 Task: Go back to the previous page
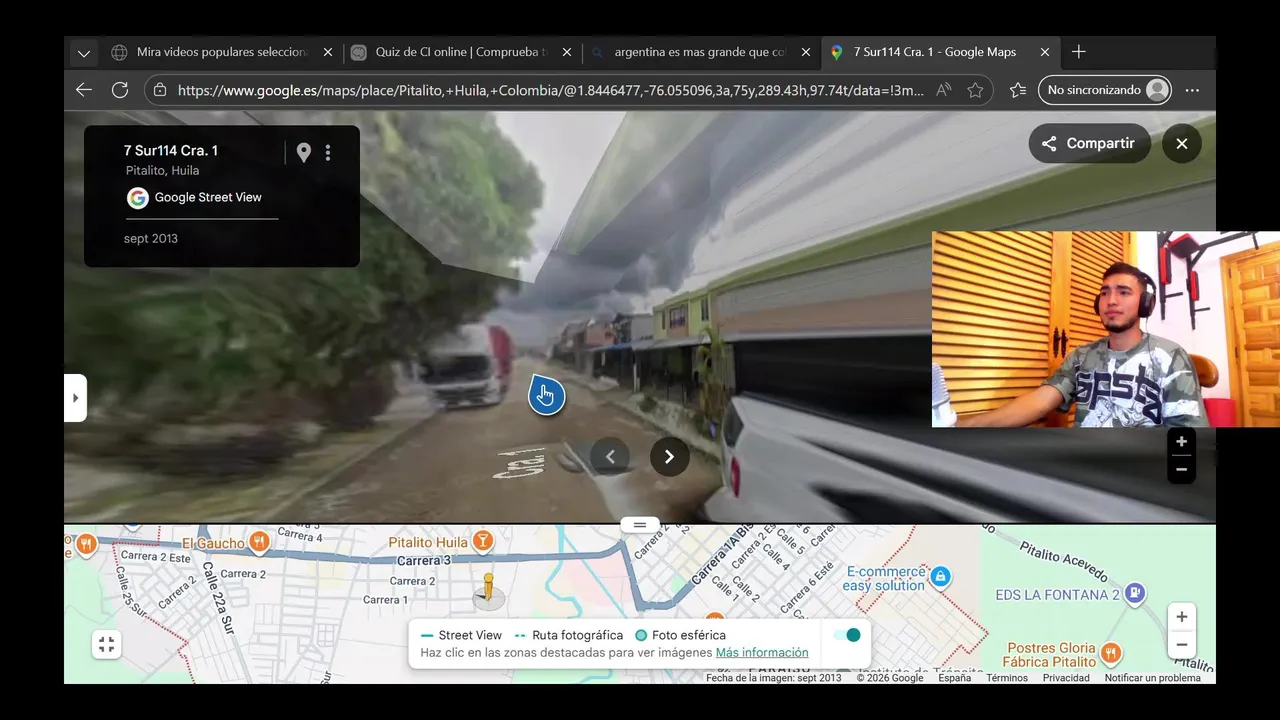click(x=84, y=90)
